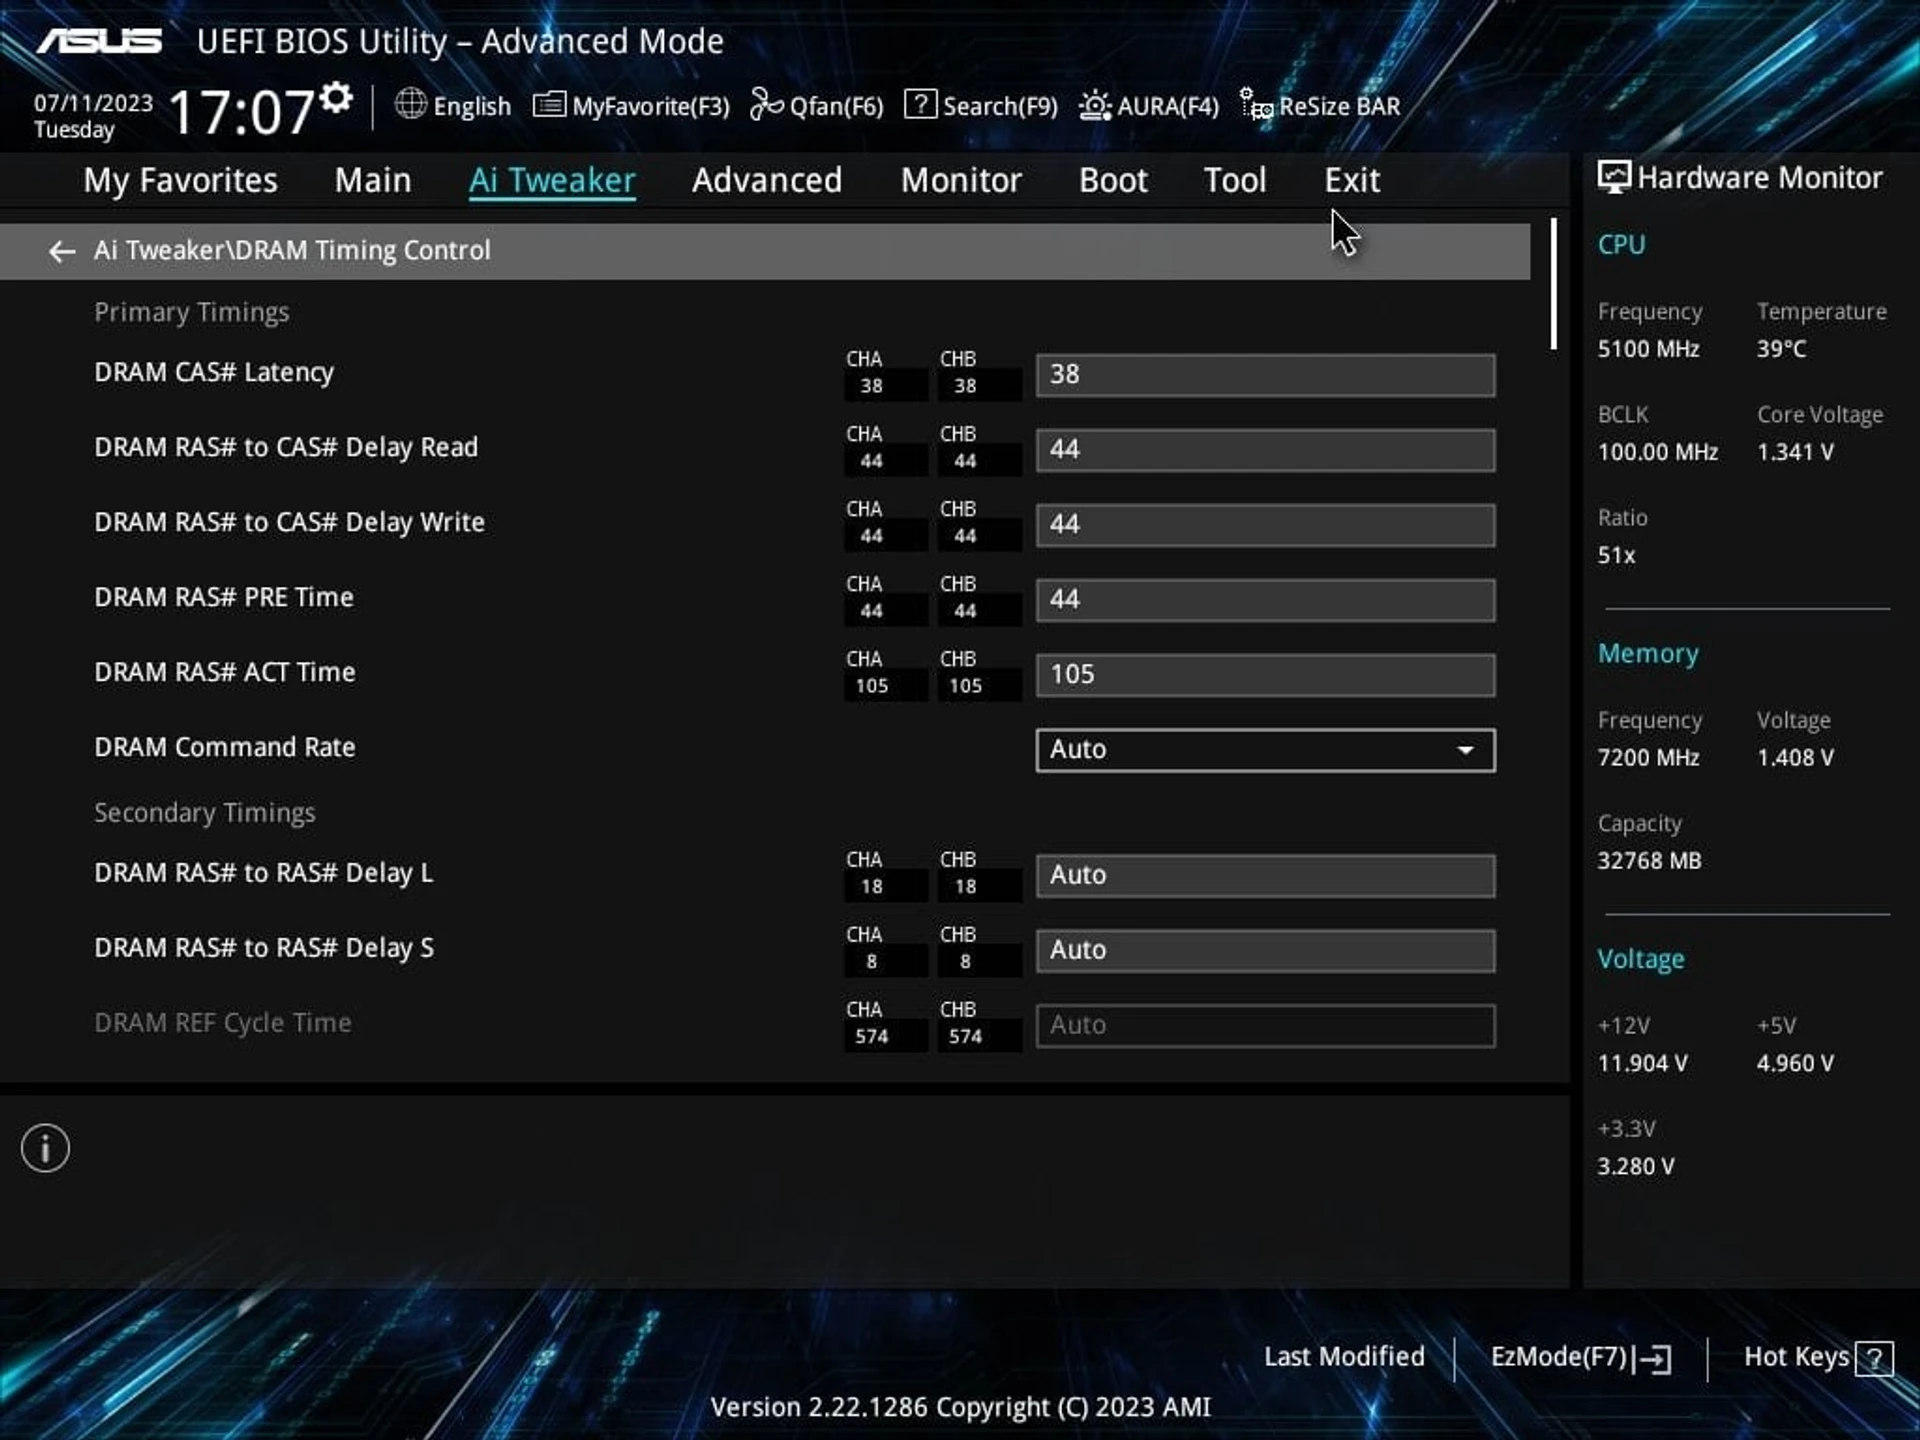Image resolution: width=1920 pixels, height=1440 pixels.
Task: Open MyFavorite(F3) list icon
Action: (x=549, y=104)
